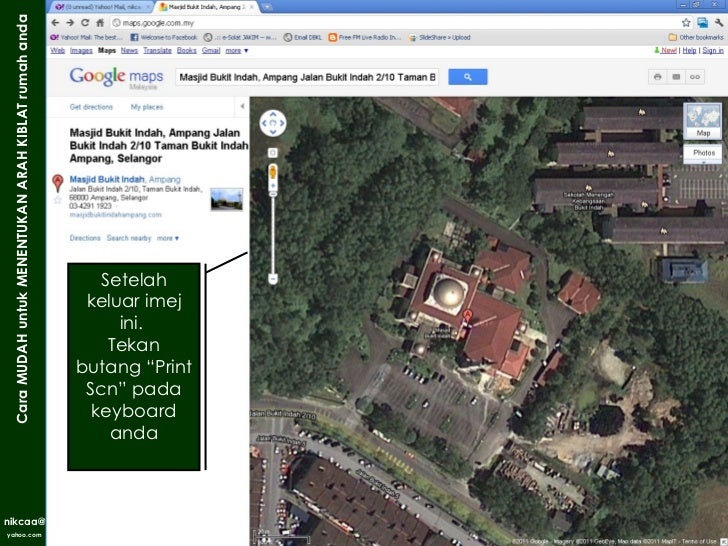Open Gmail in the Google bar
The width and height of the screenshot is (728, 546).
point(211,50)
